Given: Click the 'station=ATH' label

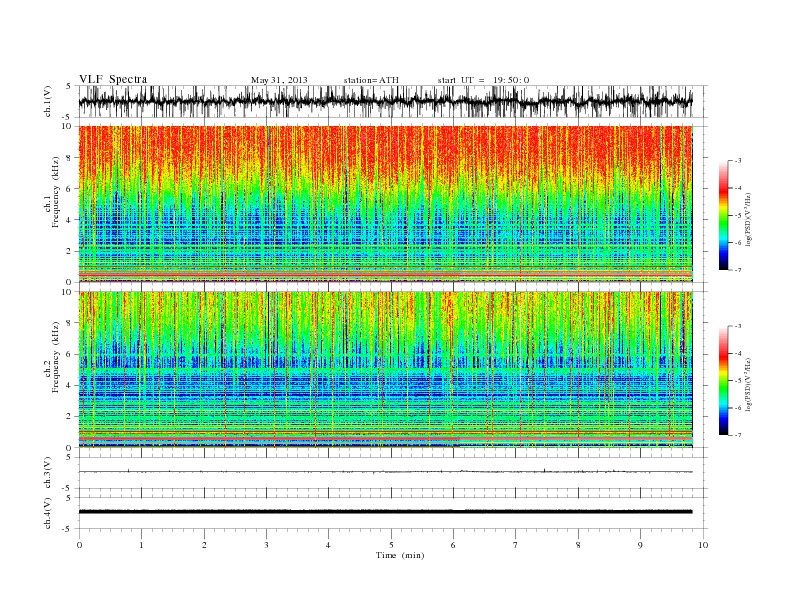Looking at the screenshot, I should [x=371, y=80].
